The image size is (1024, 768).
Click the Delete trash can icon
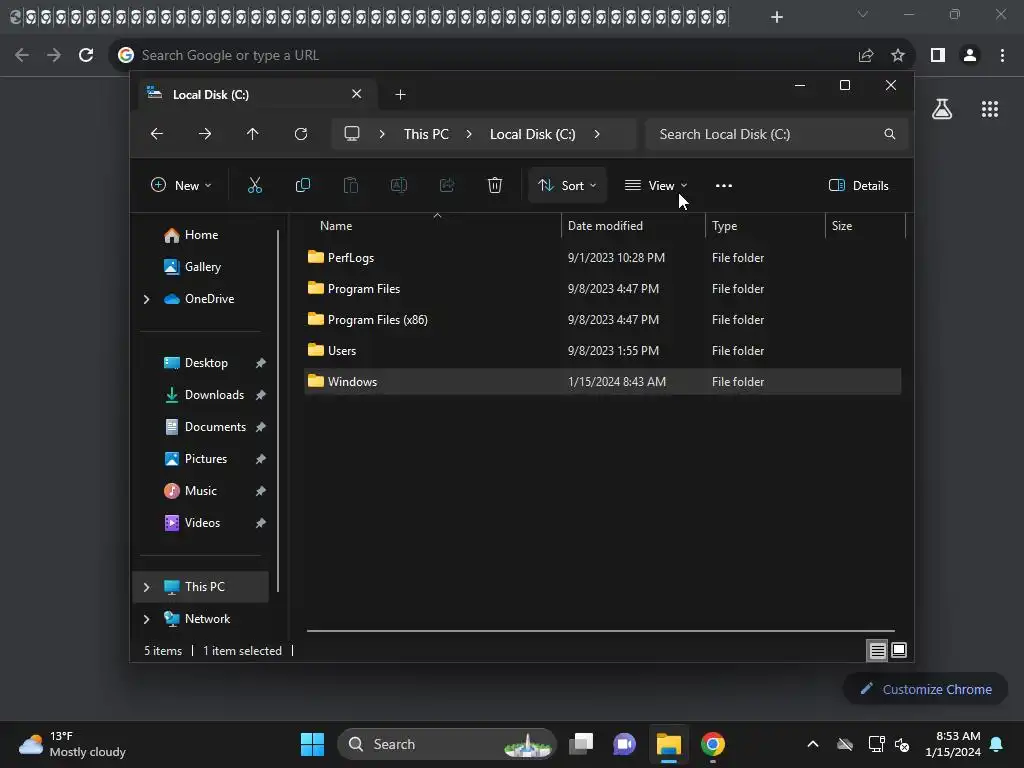pos(495,185)
